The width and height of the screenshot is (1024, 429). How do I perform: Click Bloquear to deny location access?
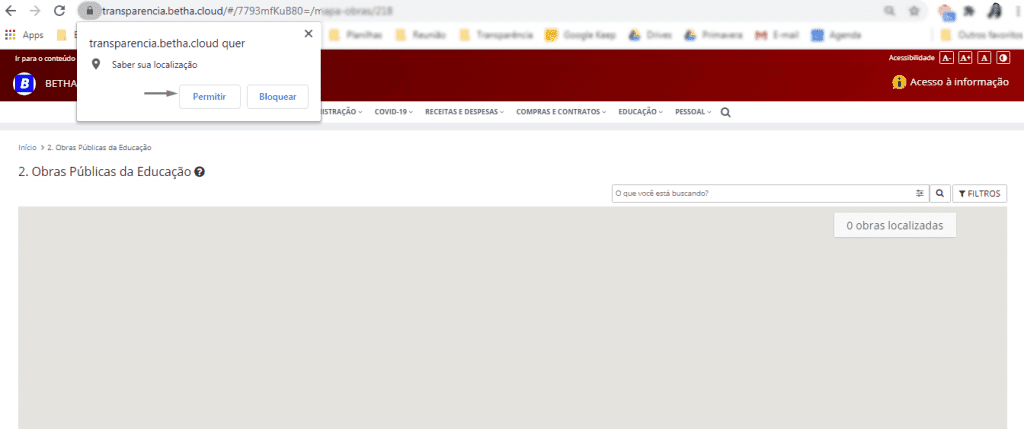tap(277, 96)
